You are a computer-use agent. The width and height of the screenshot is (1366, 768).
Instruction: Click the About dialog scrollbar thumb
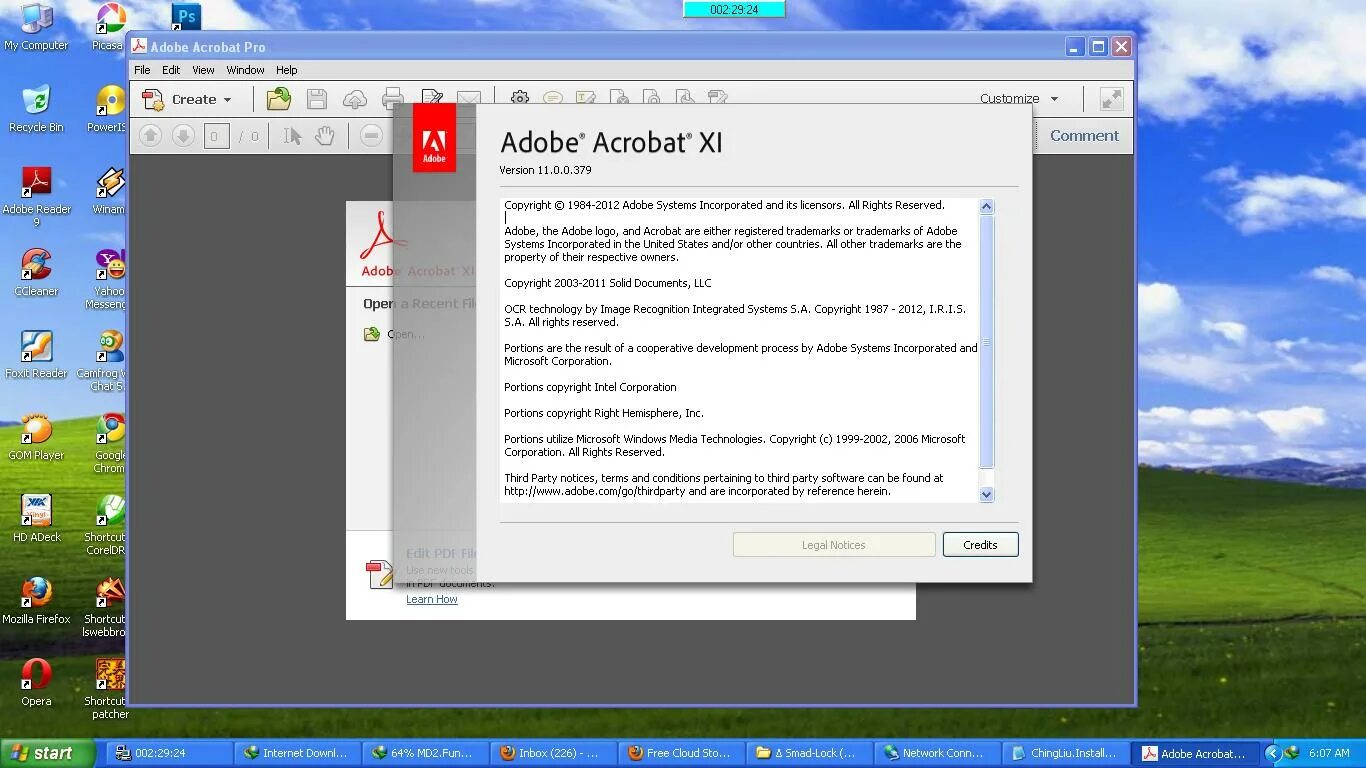point(986,342)
